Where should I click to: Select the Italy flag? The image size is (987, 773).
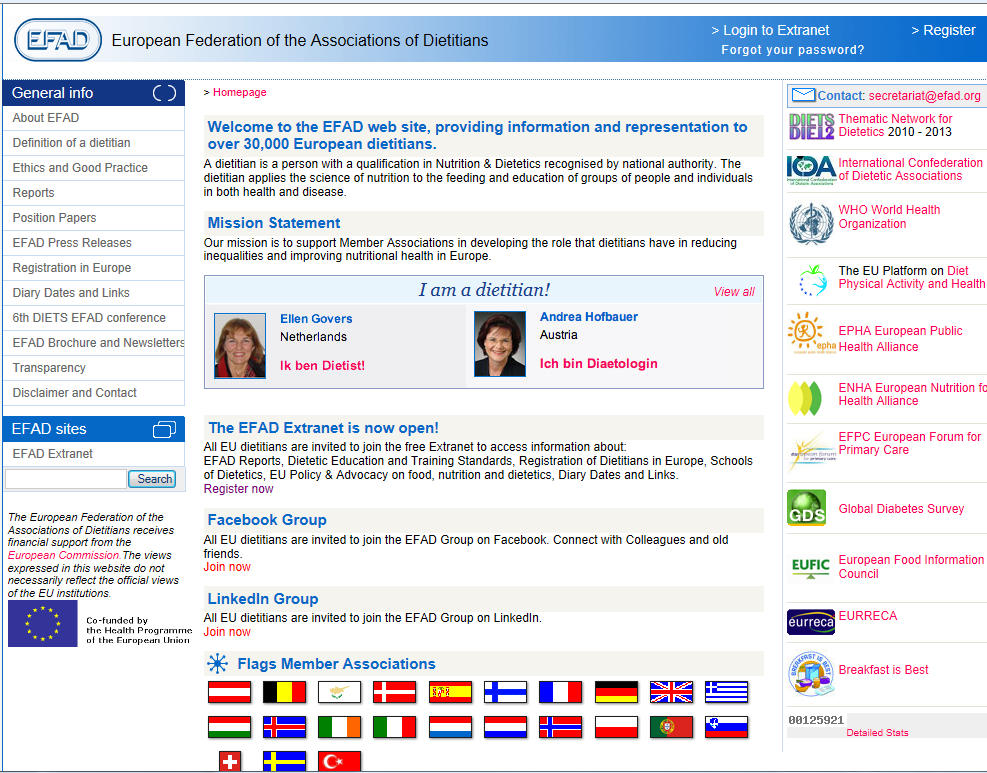(x=394, y=727)
